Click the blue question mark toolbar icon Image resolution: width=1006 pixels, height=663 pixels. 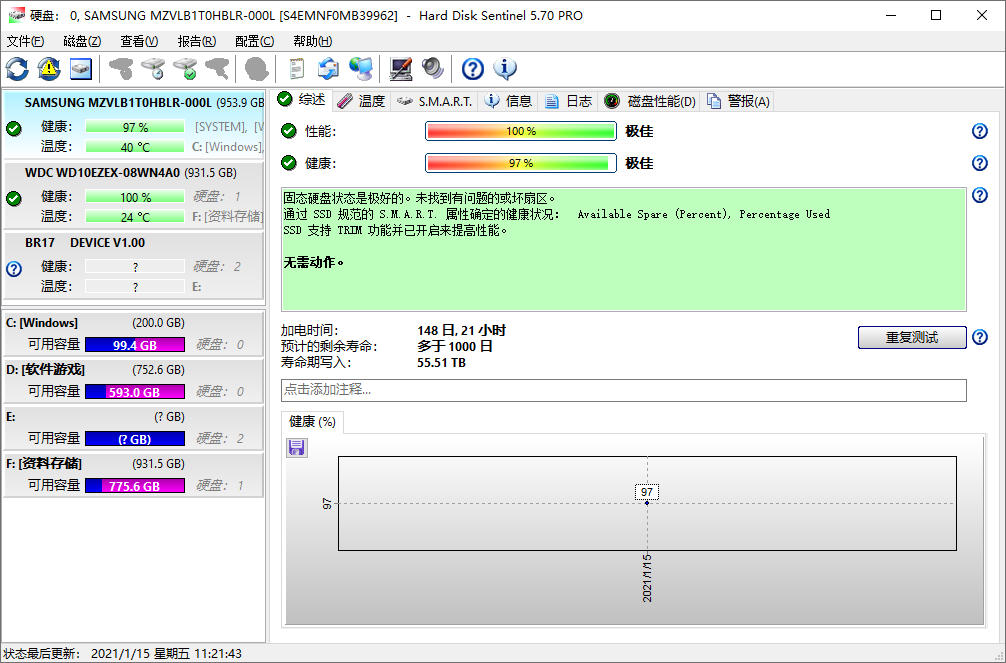tap(473, 69)
